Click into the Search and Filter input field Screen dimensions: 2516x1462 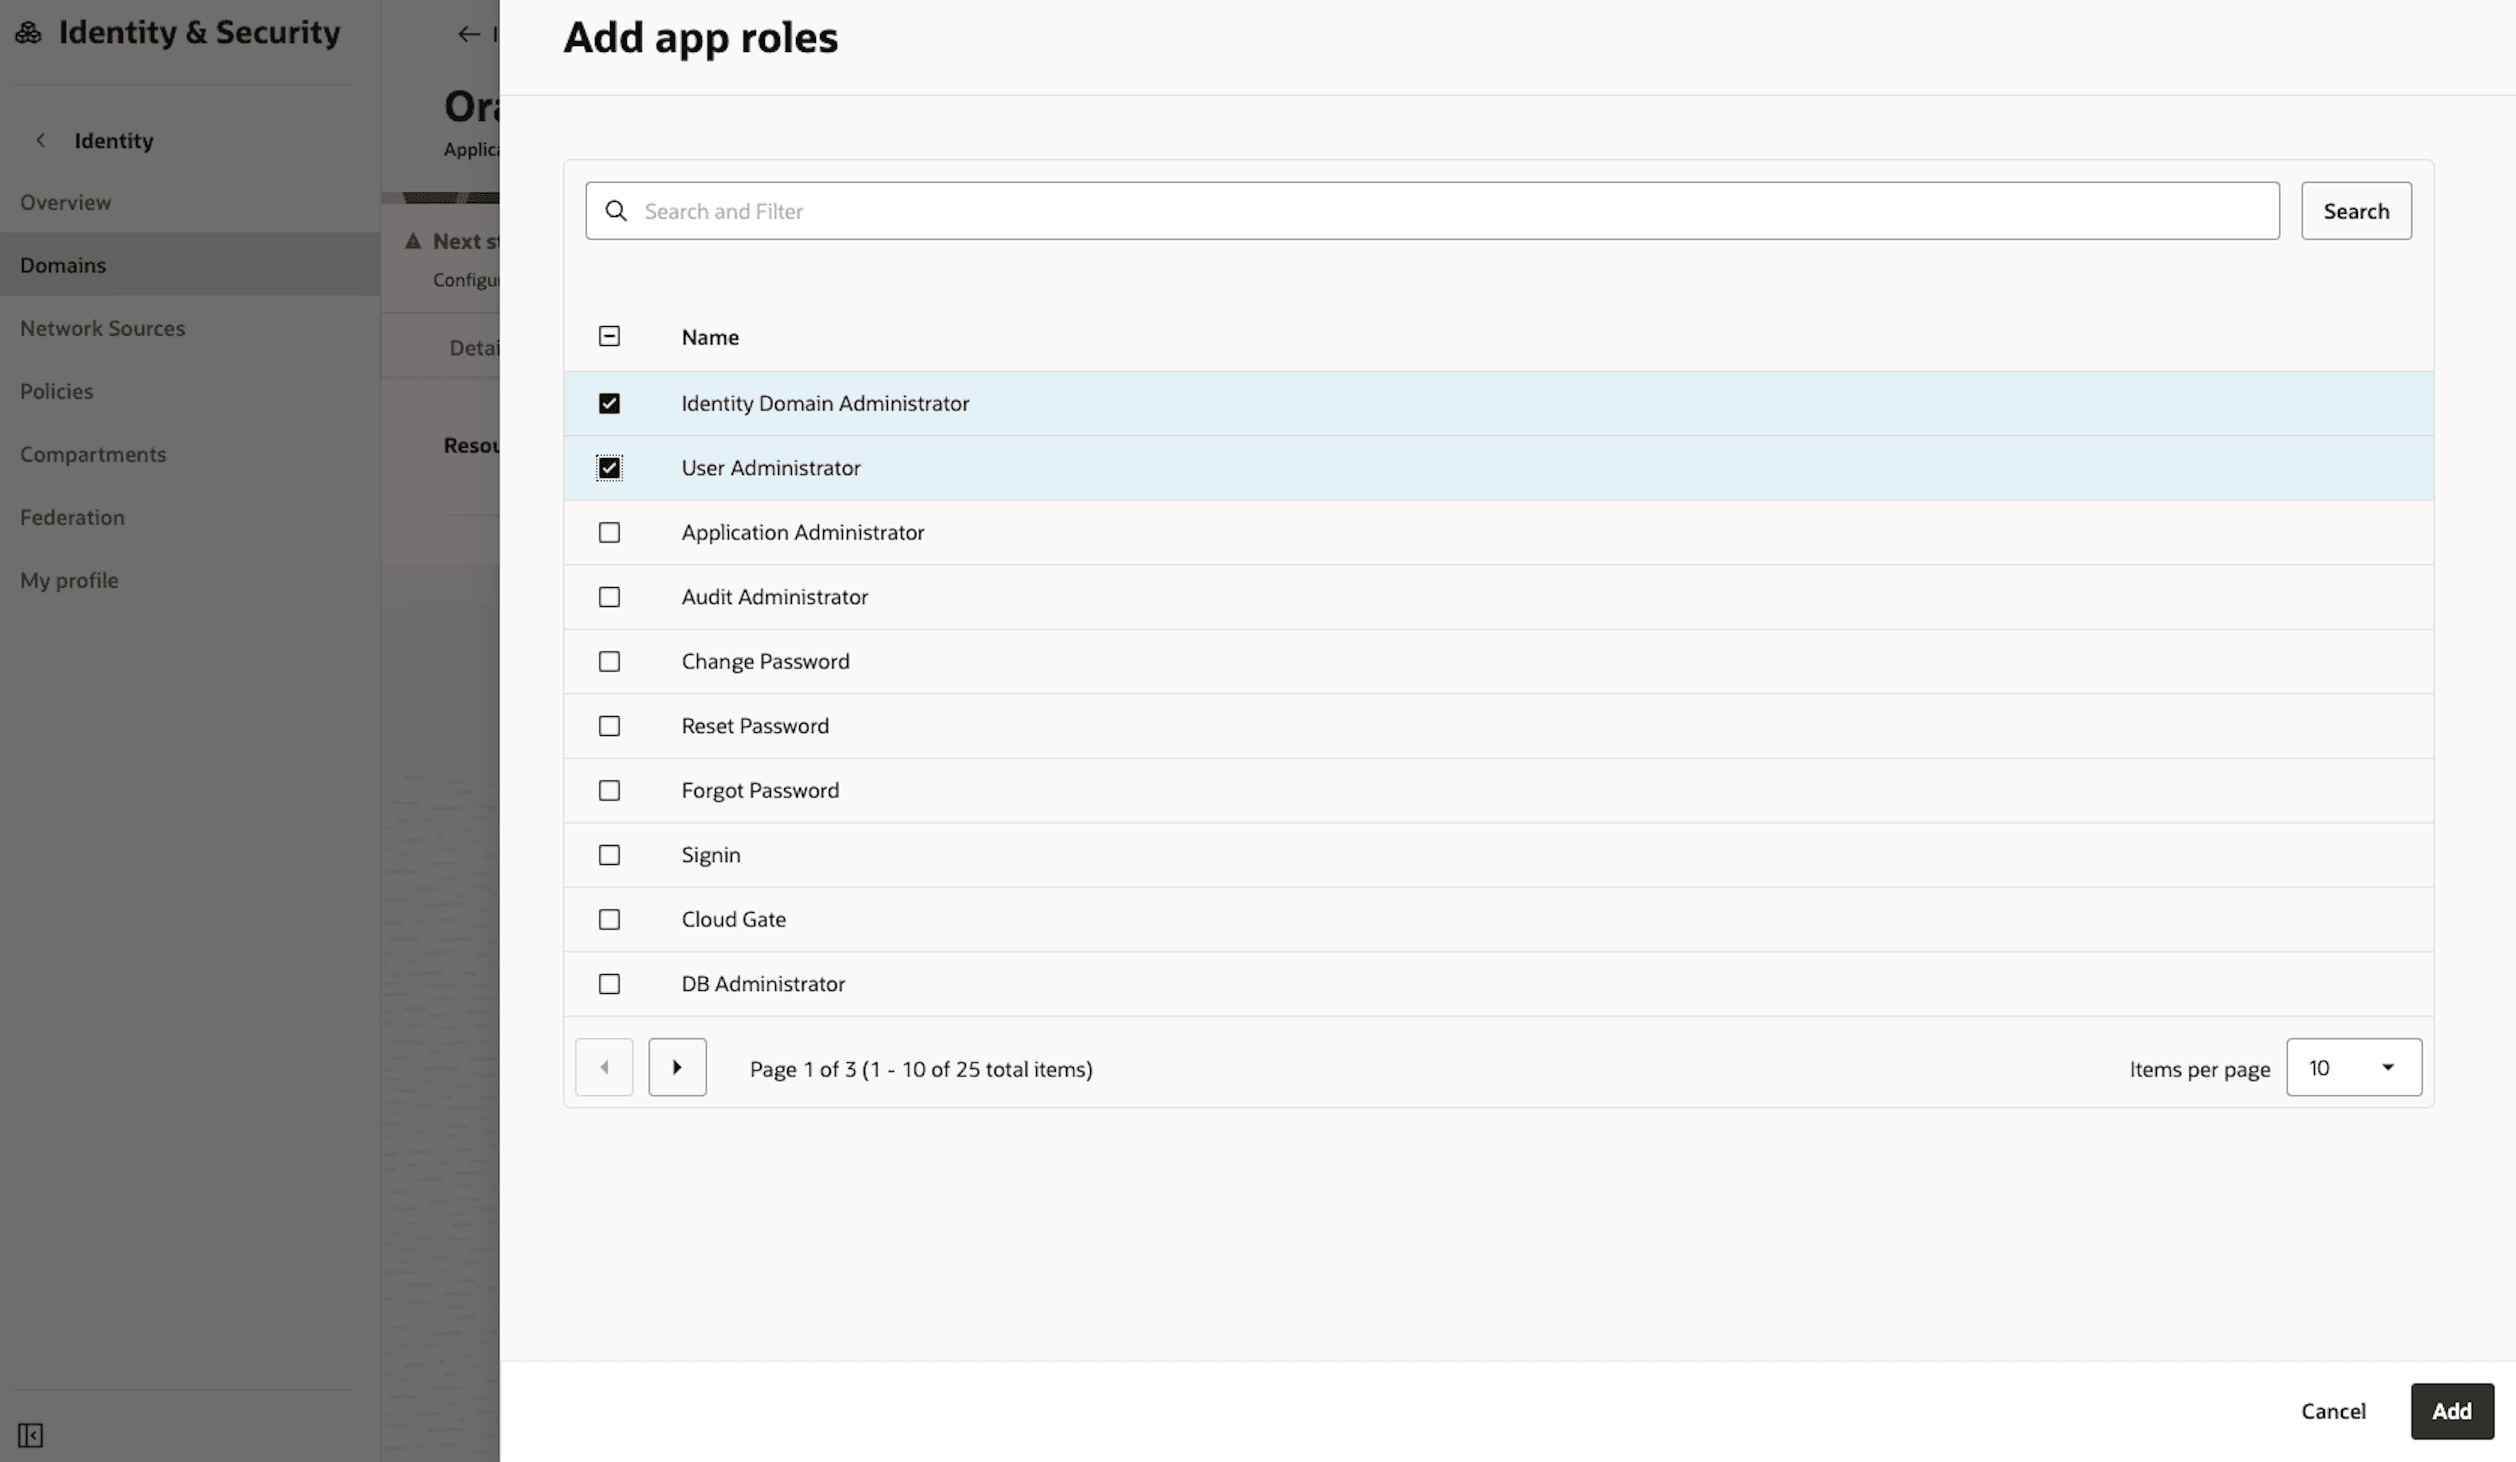[1200, 210]
